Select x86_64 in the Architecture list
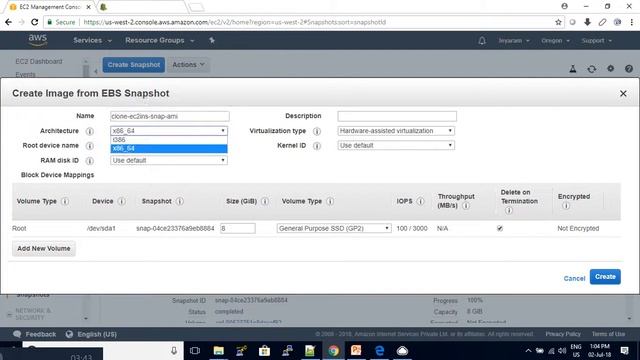The height and width of the screenshot is (360, 640). click(x=169, y=149)
